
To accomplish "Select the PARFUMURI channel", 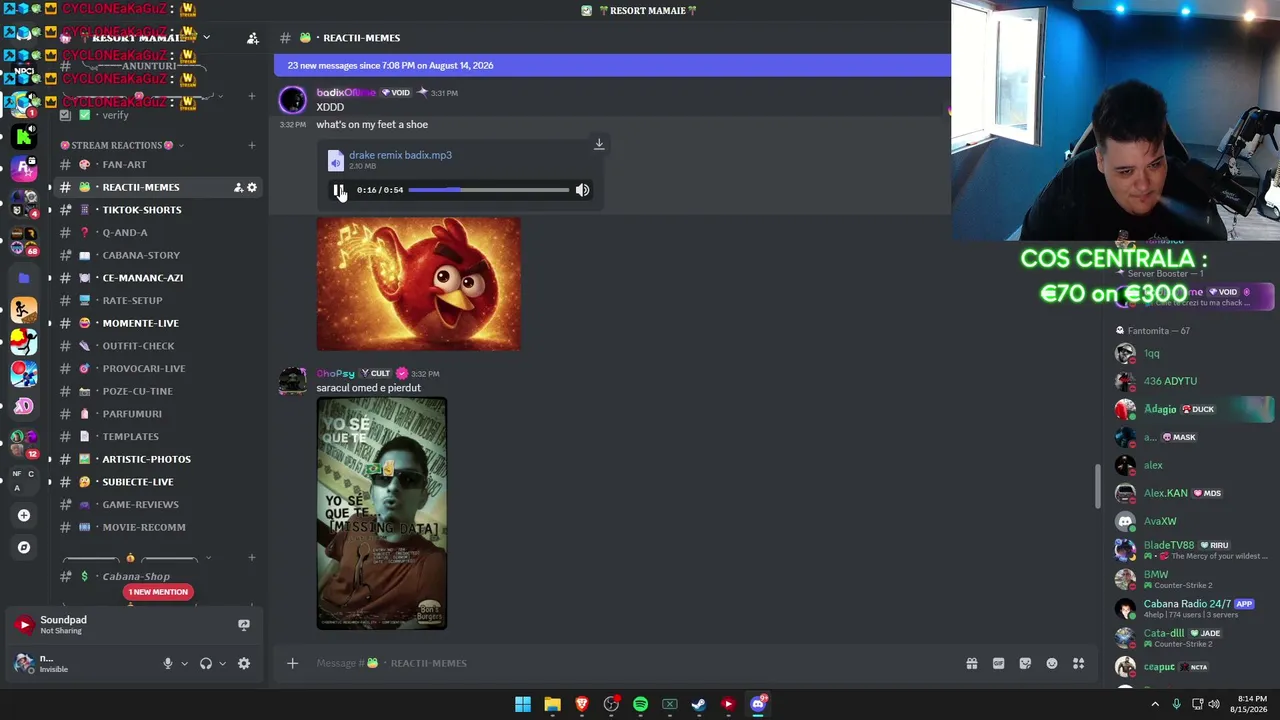I will (x=132, y=414).
